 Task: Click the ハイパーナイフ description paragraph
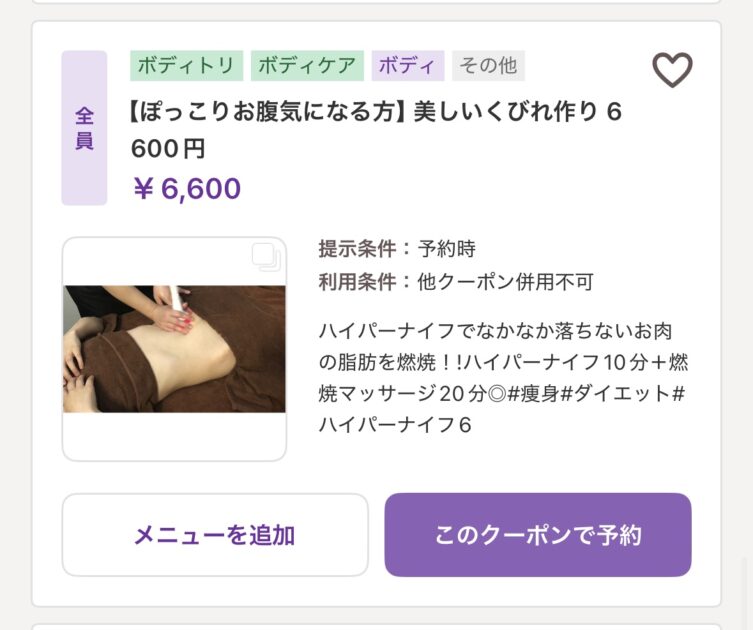[503, 378]
